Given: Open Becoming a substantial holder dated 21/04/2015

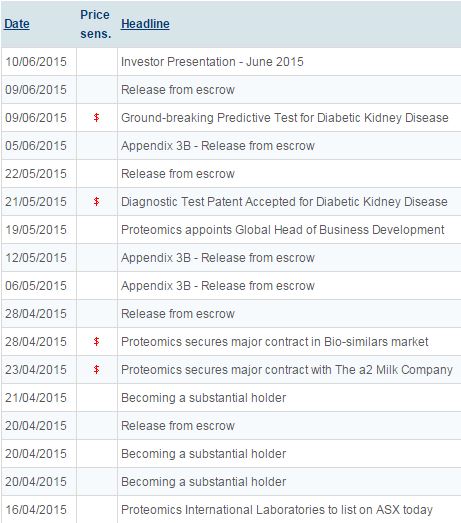Looking at the screenshot, I should pos(203,398).
